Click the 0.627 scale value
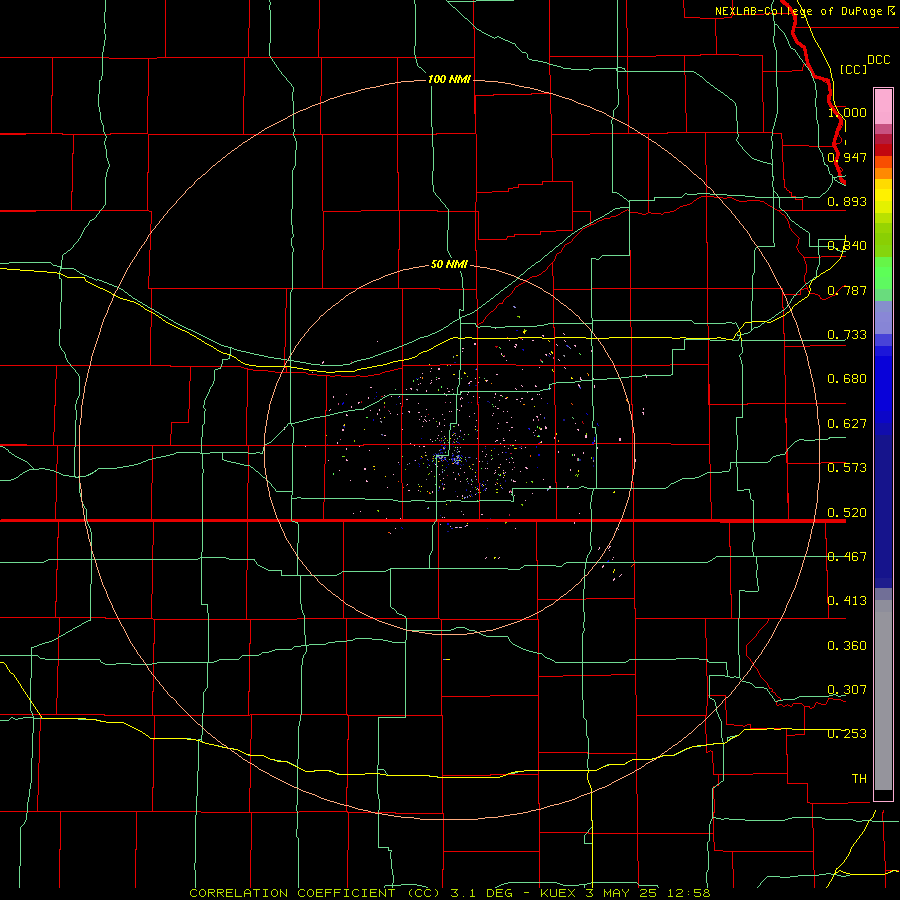Screen dimensions: 900x900 pos(847,424)
